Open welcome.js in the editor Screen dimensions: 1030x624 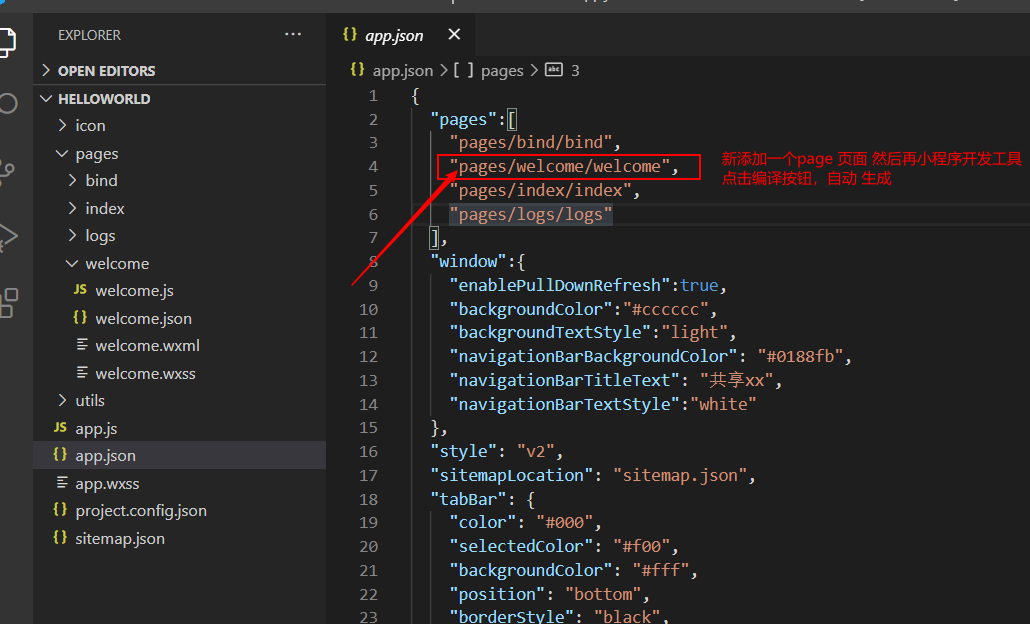tap(134, 291)
